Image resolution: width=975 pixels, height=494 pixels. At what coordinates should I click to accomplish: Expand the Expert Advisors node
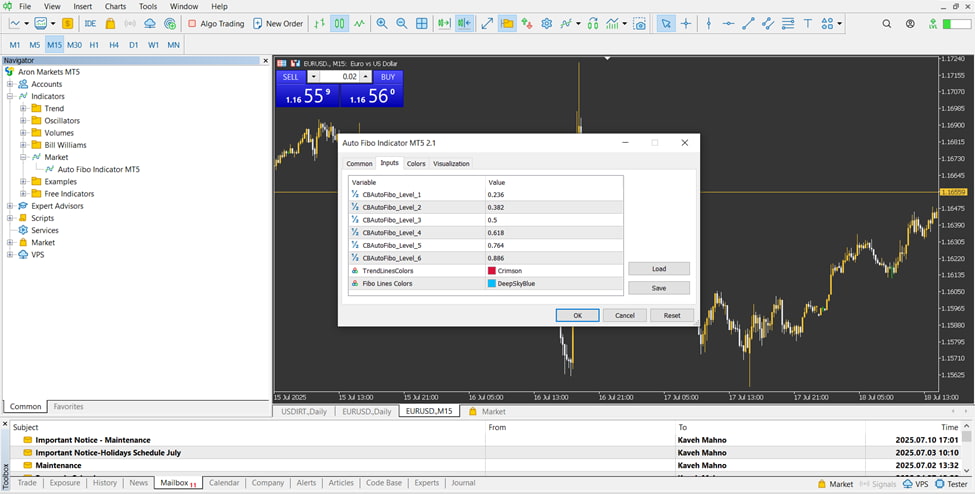click(x=10, y=206)
